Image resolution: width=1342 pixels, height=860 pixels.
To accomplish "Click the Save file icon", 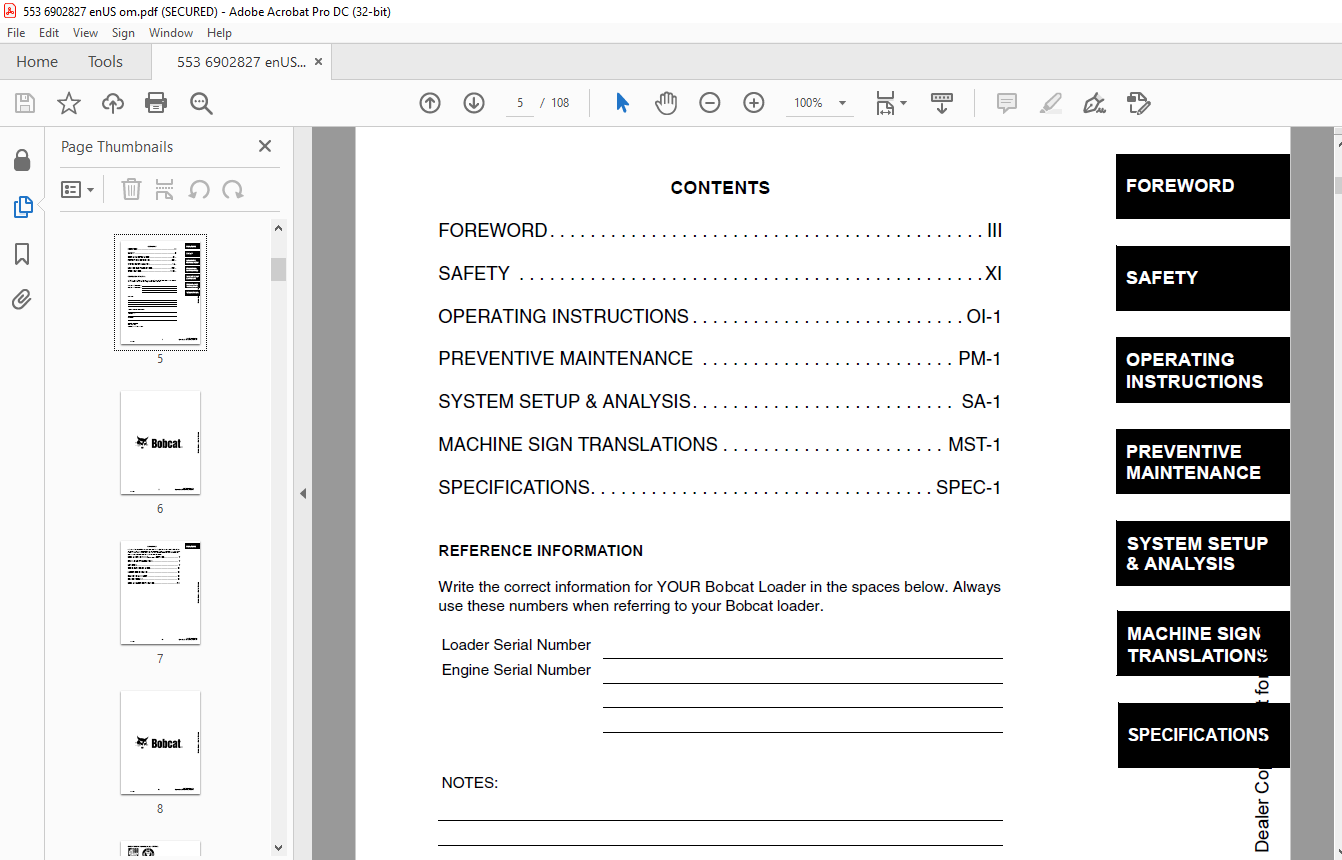I will tap(25, 103).
